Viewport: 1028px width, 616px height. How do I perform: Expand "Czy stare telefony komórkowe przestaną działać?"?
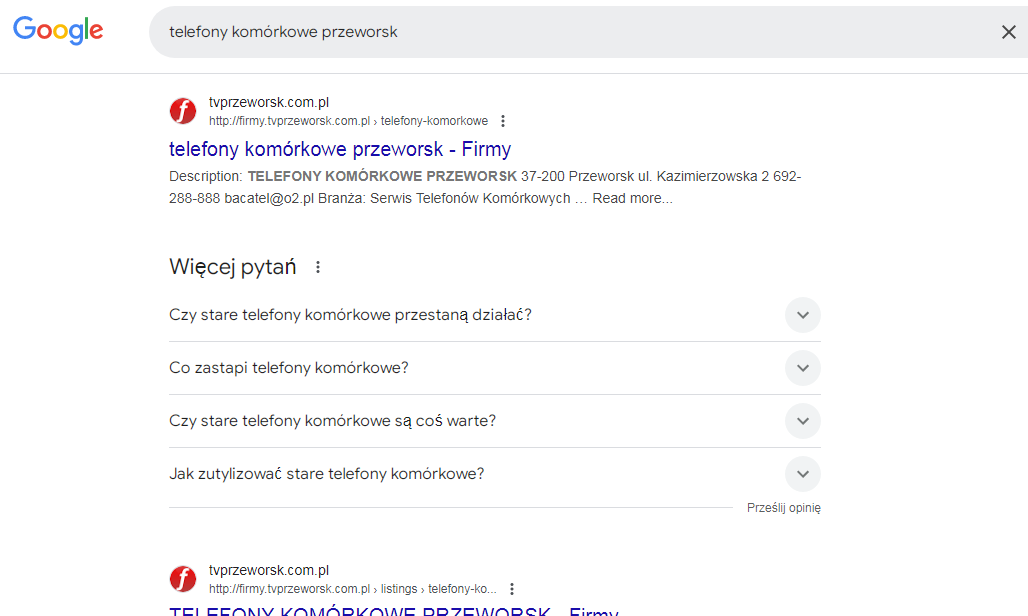[802, 315]
